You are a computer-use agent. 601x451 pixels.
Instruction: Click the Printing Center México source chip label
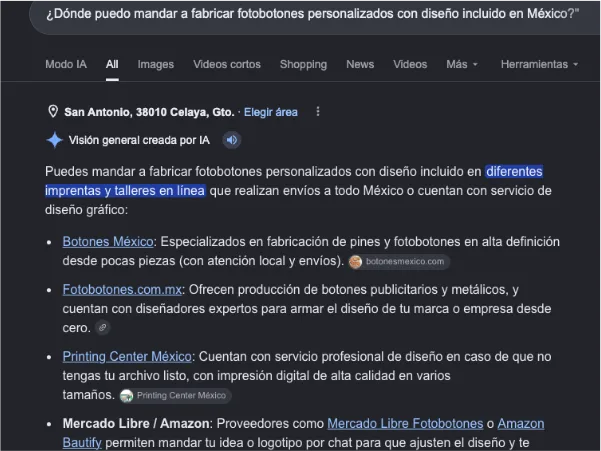(x=181, y=395)
